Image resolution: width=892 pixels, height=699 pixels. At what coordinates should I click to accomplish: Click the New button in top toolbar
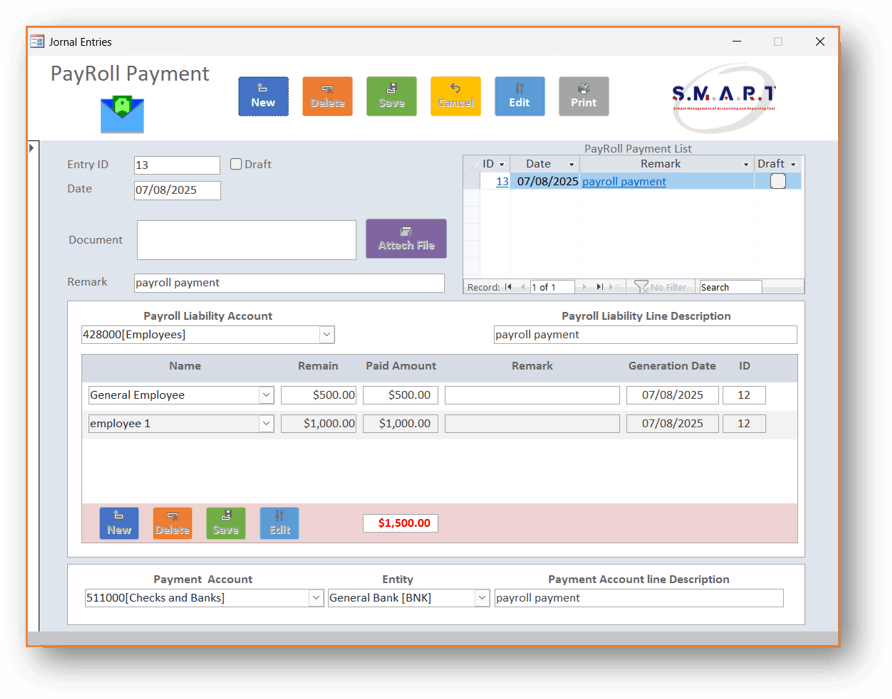point(263,96)
